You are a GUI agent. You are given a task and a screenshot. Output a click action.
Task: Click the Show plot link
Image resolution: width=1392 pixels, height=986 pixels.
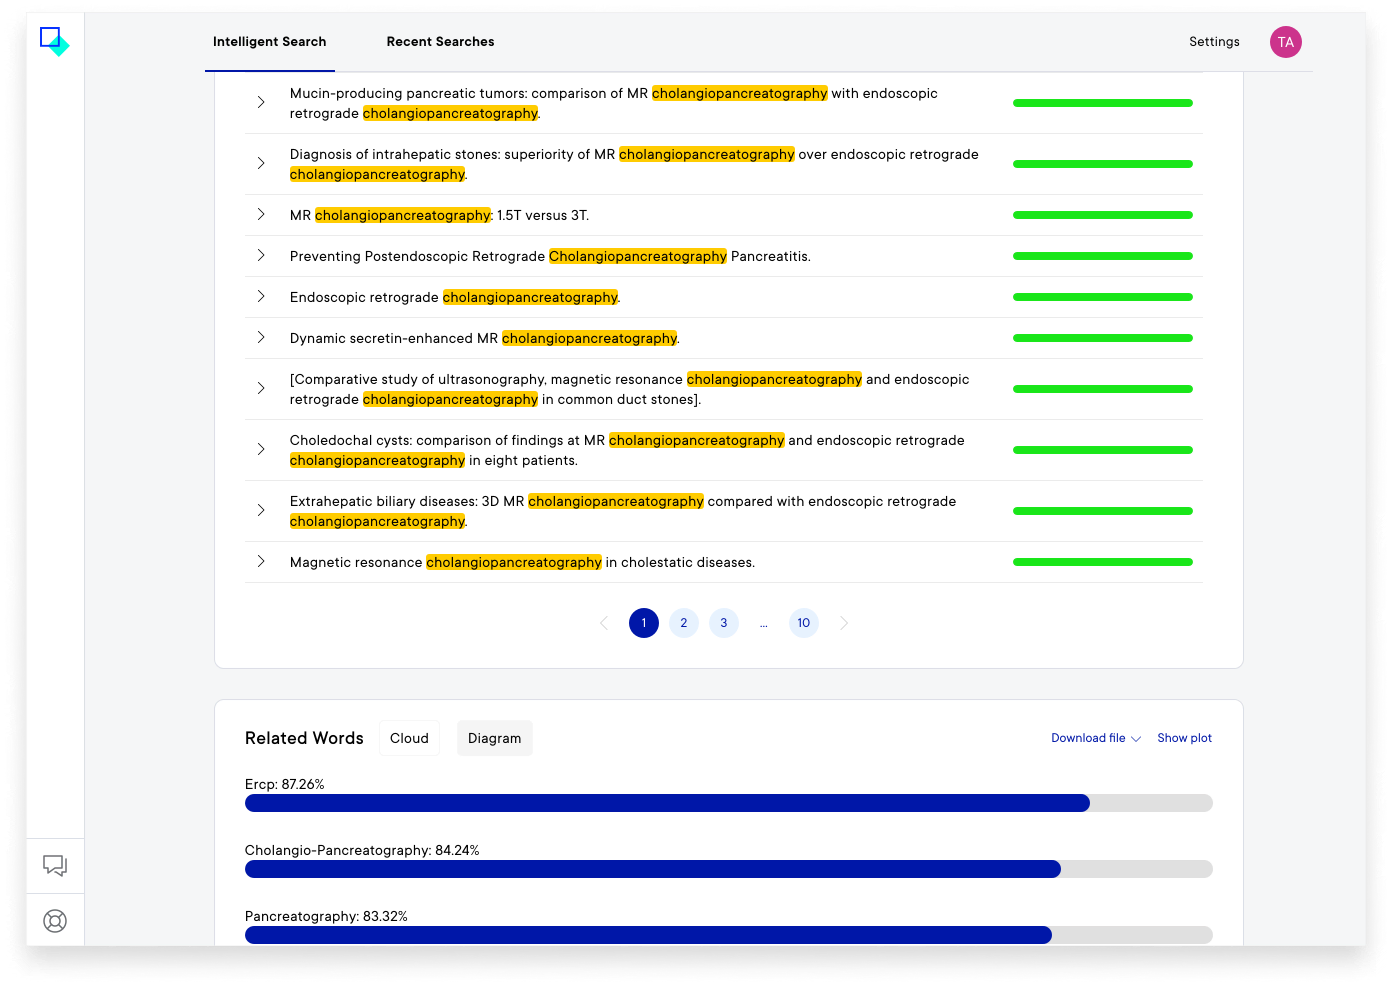point(1184,738)
